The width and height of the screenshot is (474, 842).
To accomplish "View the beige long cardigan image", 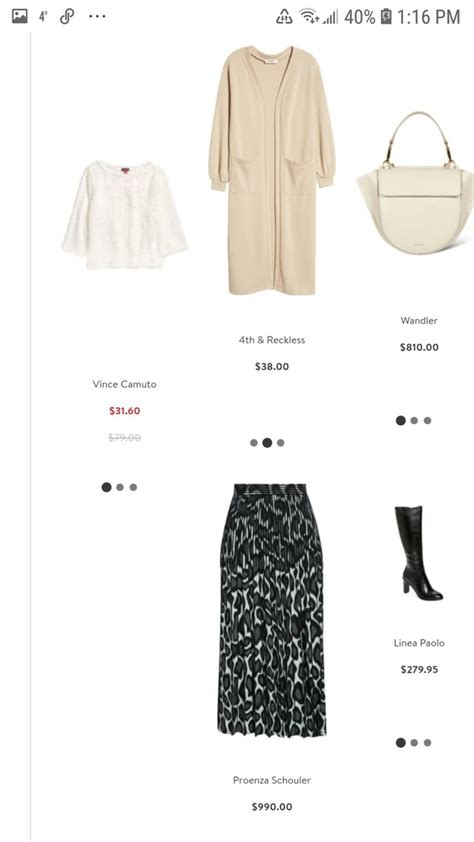I will [272, 170].
